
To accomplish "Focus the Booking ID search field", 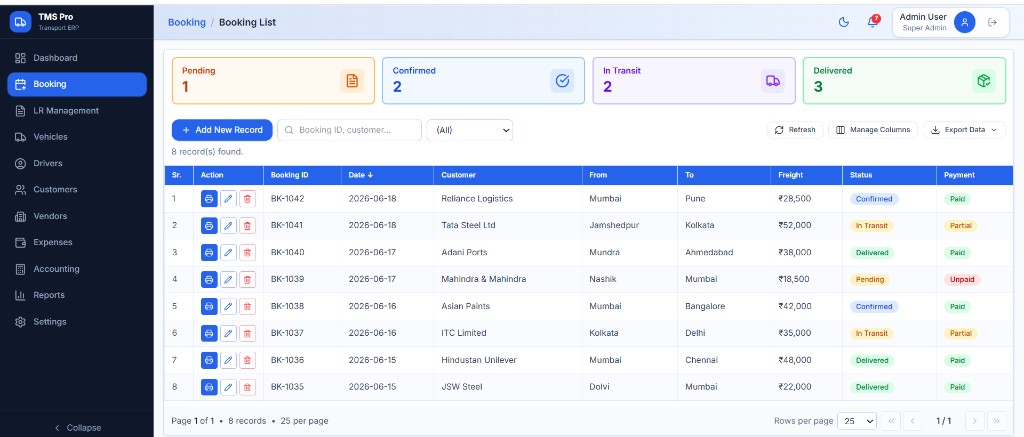I will 349,130.
